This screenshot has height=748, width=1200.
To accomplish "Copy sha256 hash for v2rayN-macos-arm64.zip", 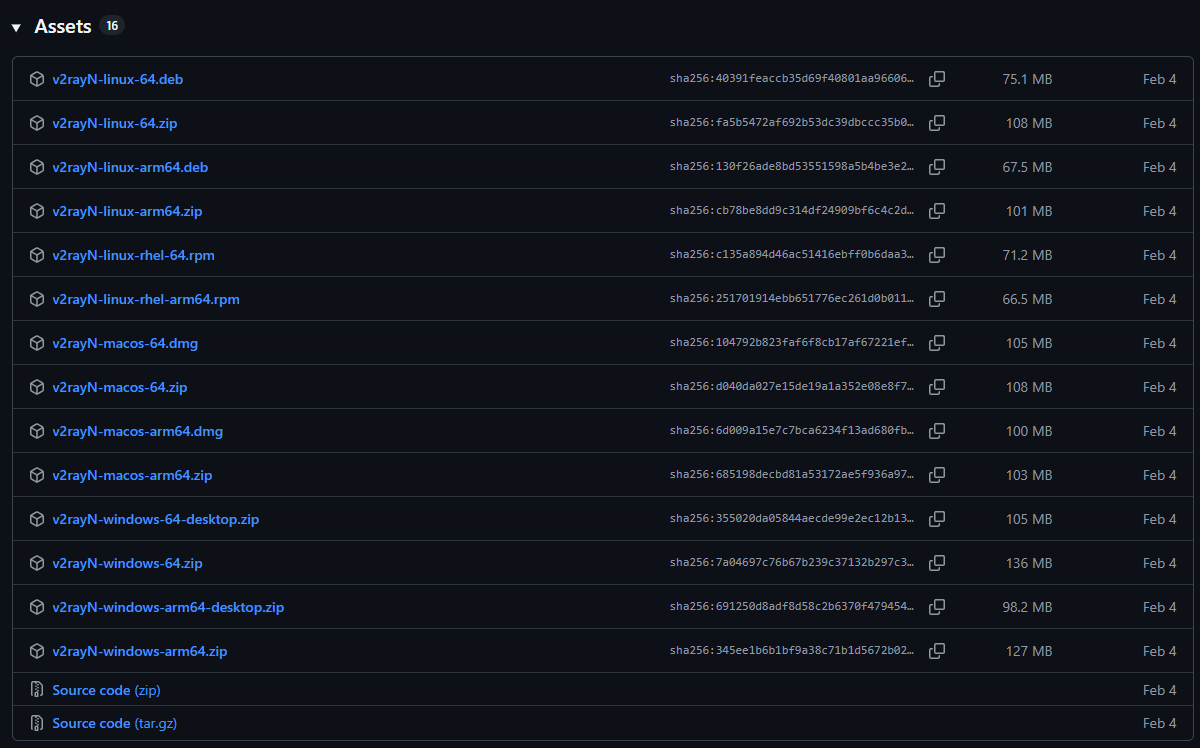I will coord(937,475).
